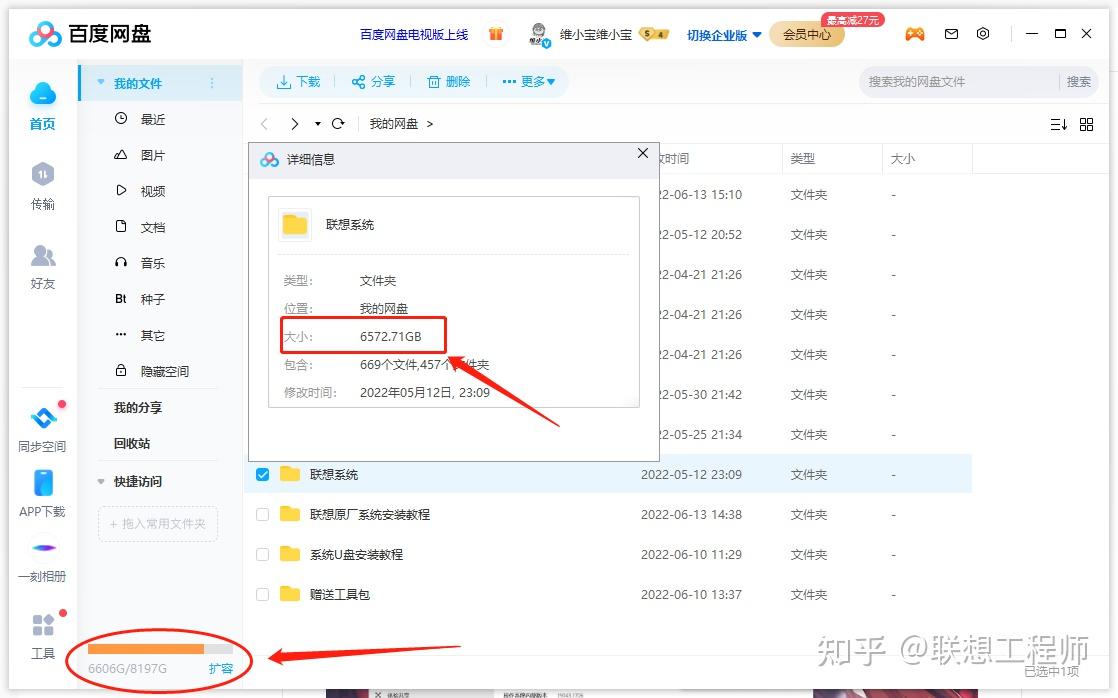Click the 大小 column header
Screen dimensions: 1118x698
[903, 158]
